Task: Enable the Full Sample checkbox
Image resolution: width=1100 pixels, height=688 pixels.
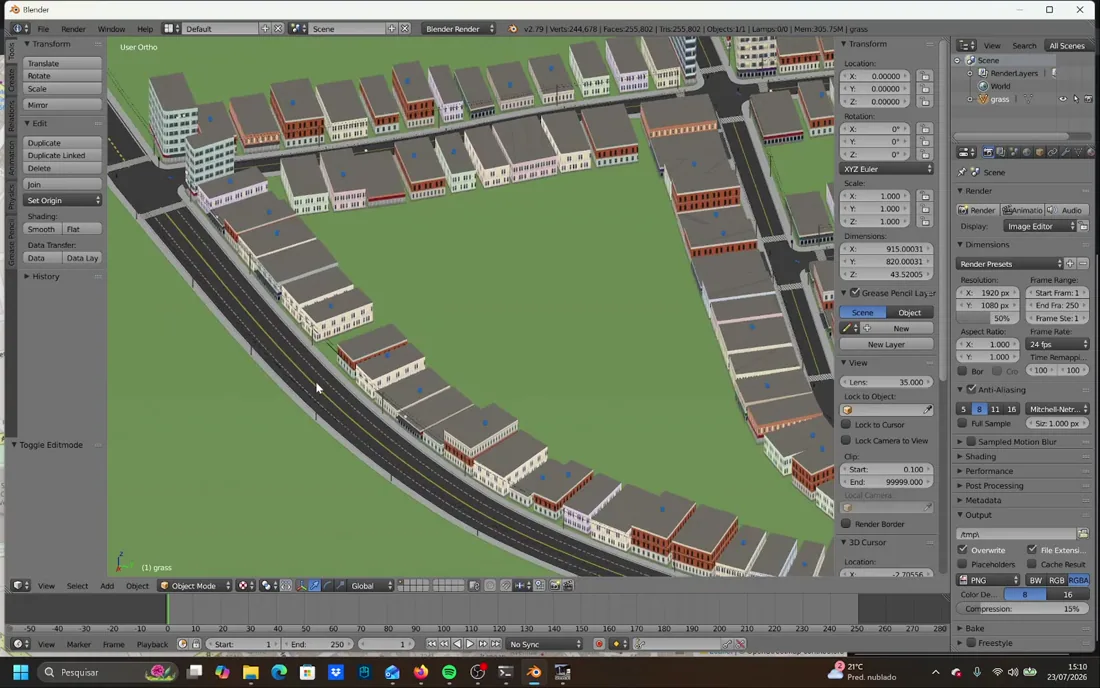Action: pos(962,424)
